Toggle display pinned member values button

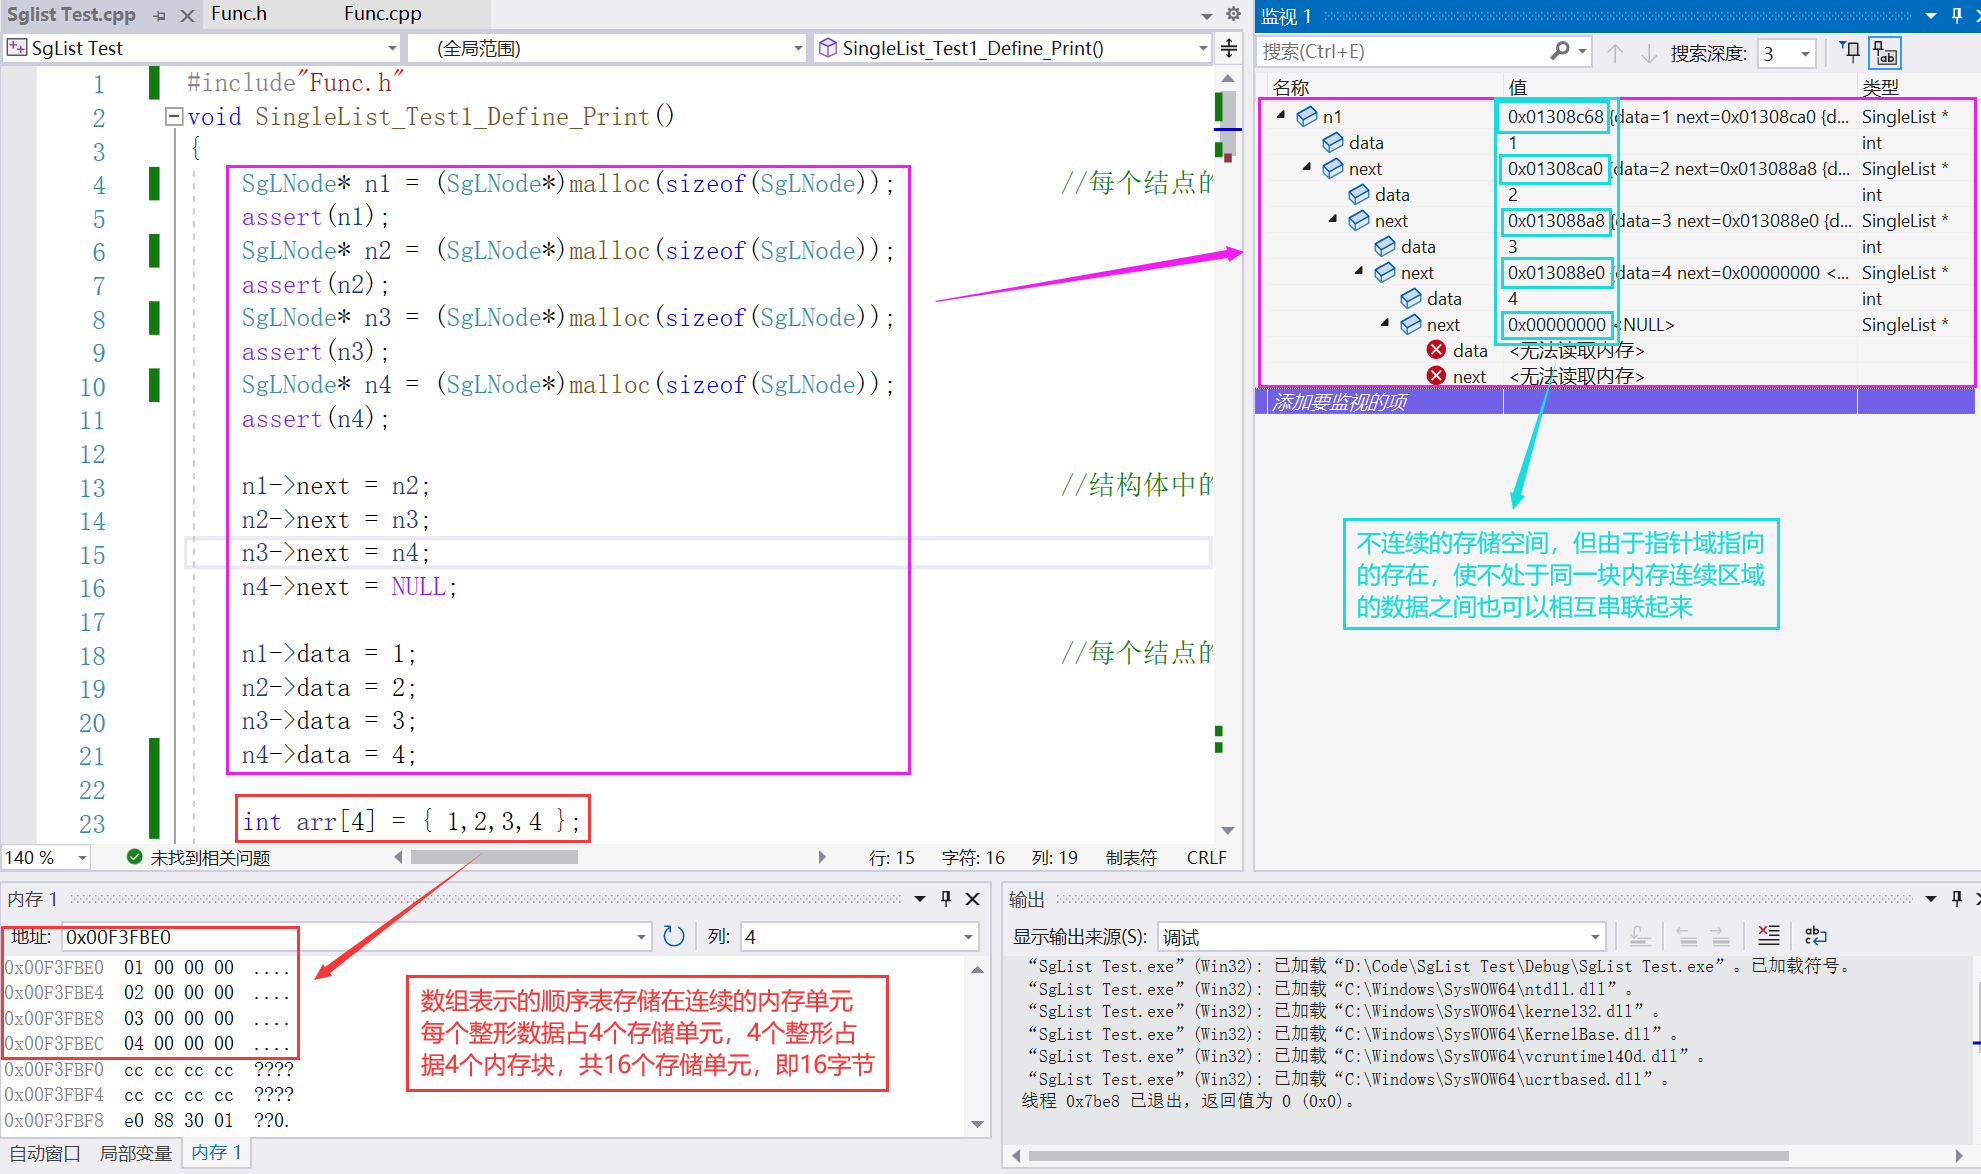pyautogui.click(x=1886, y=52)
